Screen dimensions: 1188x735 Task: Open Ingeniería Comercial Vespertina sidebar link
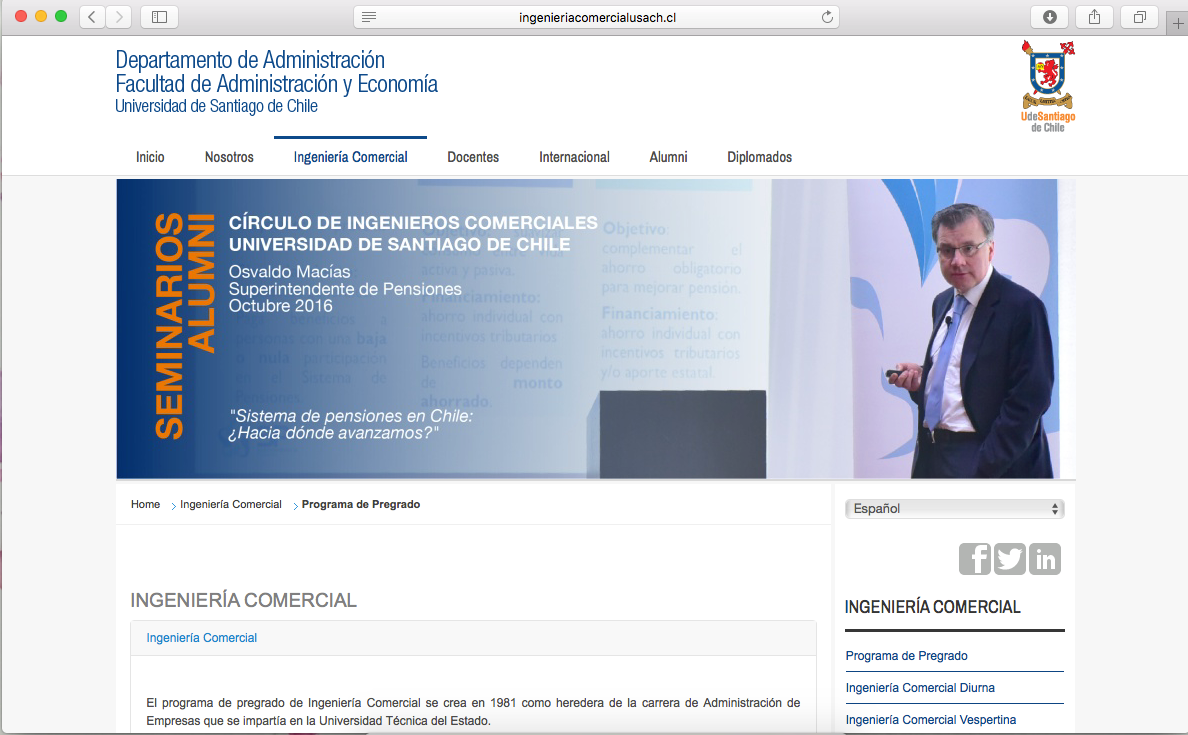[x=930, y=719]
